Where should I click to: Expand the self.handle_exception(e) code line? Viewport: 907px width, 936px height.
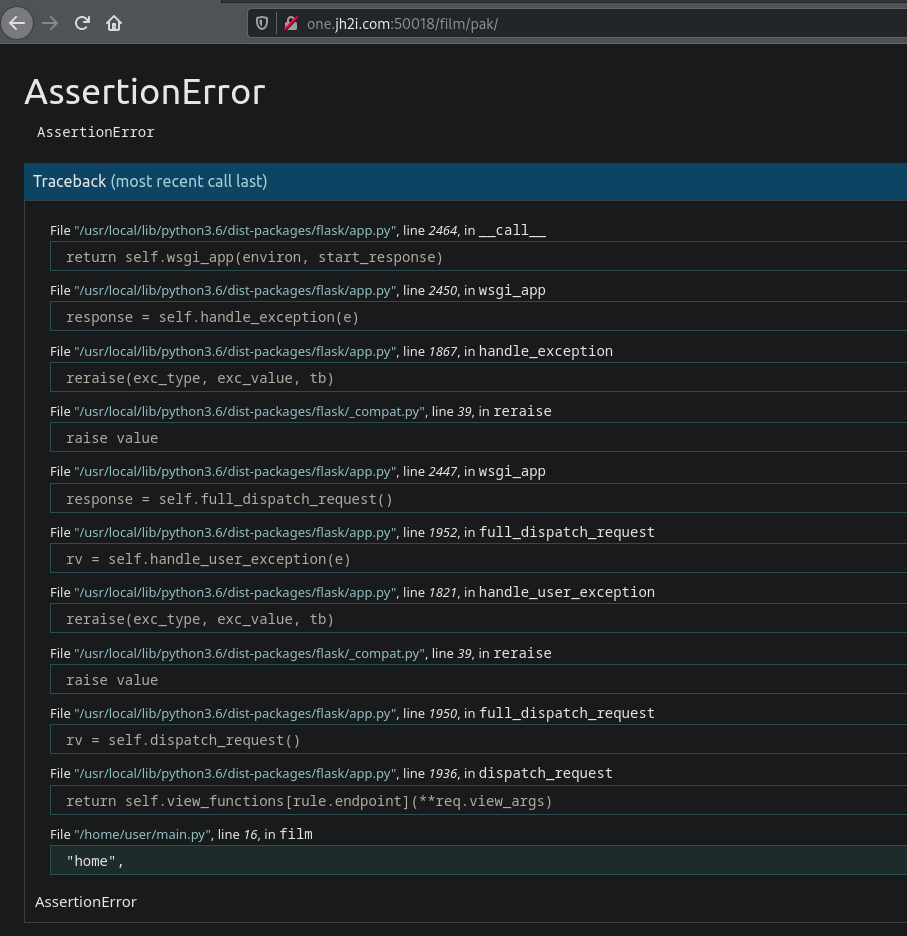(x=212, y=317)
